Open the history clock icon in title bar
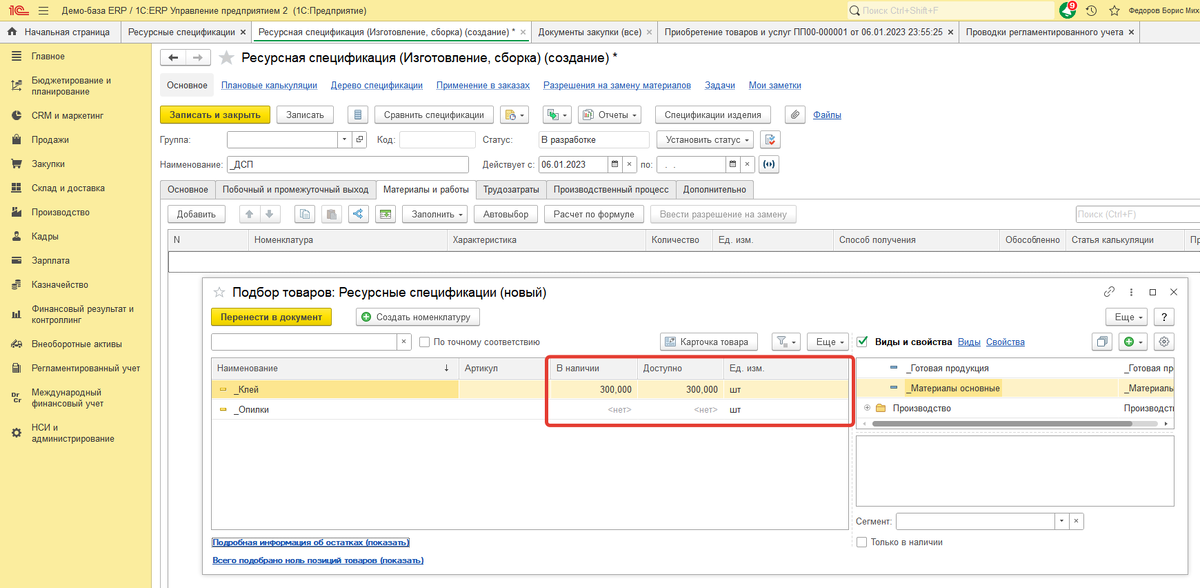 1090,10
